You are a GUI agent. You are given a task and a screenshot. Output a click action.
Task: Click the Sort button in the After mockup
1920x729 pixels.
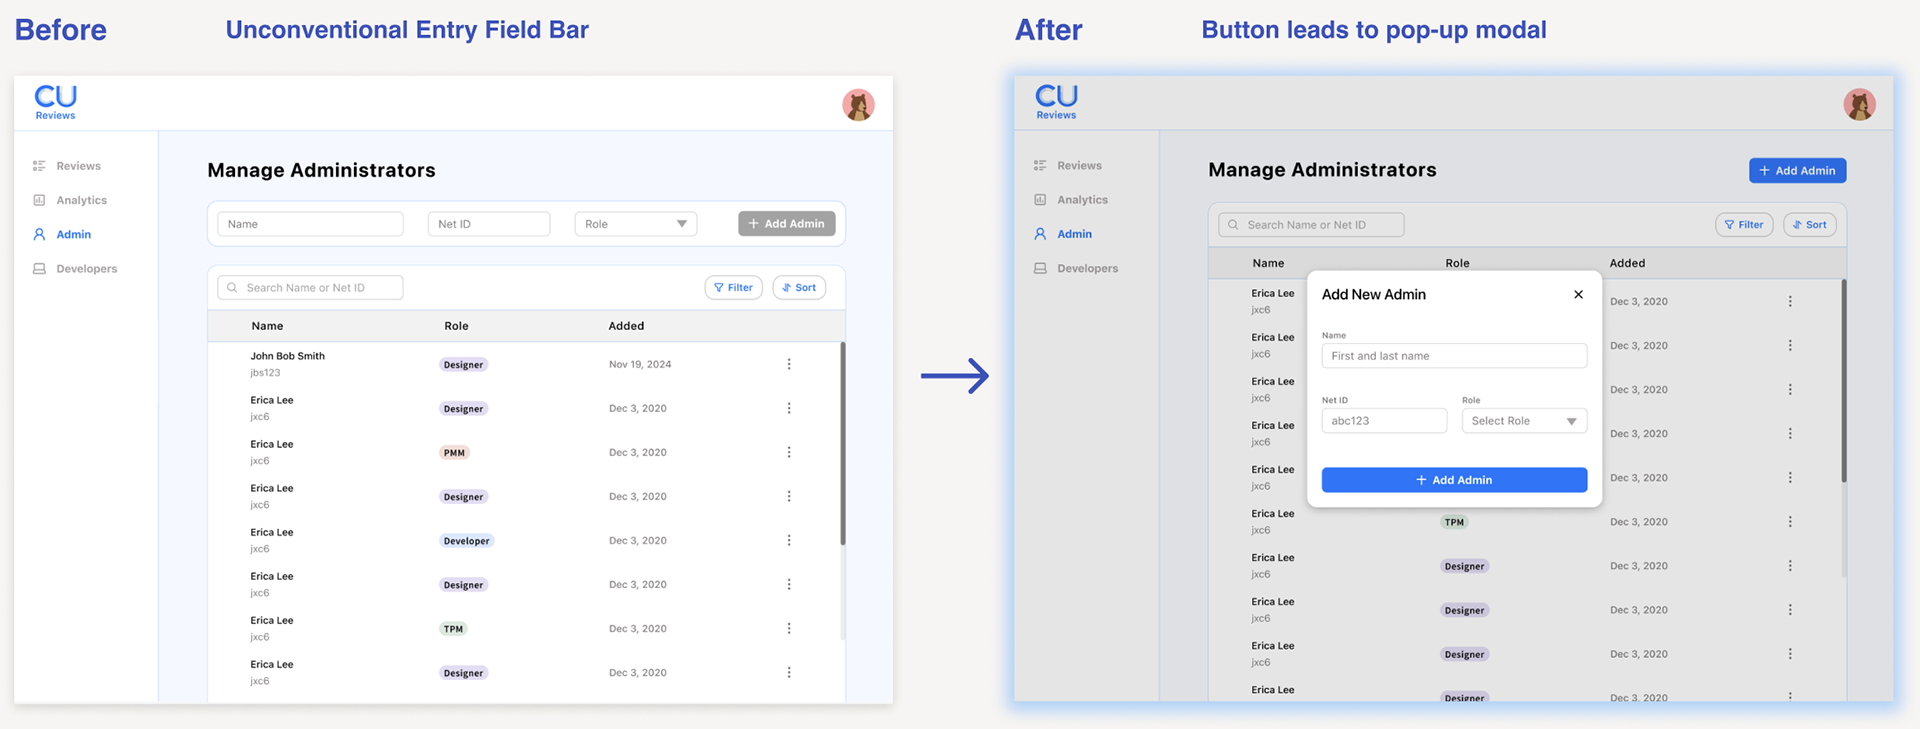pyautogui.click(x=1809, y=225)
